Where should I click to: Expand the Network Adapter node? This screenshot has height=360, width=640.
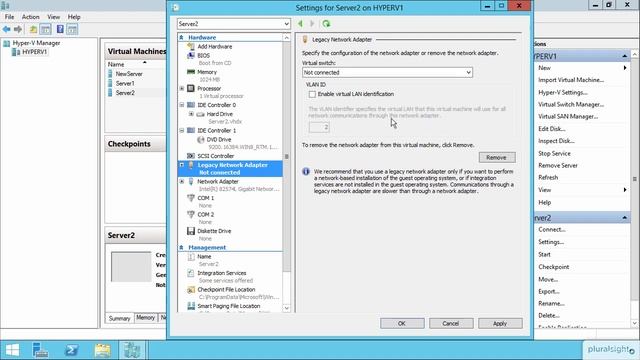point(182,182)
